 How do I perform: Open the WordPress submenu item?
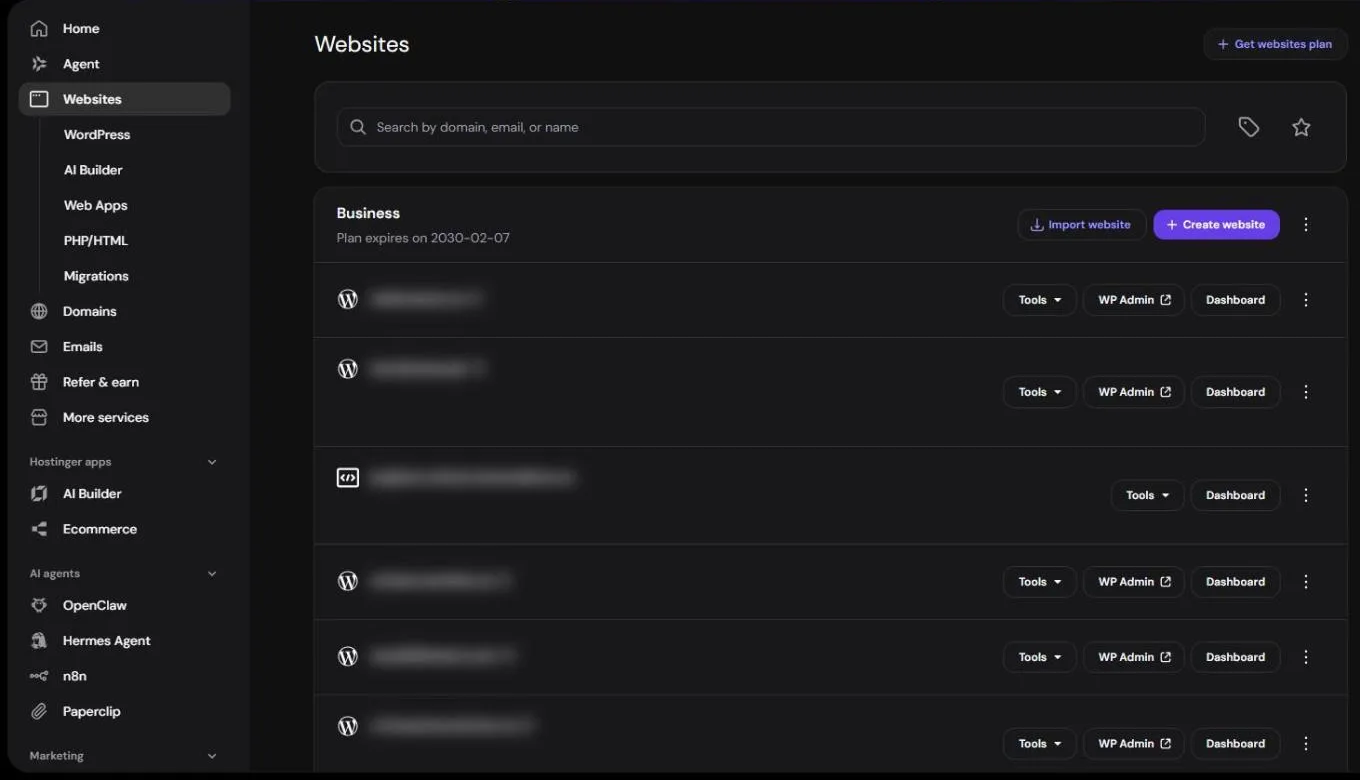coord(97,135)
